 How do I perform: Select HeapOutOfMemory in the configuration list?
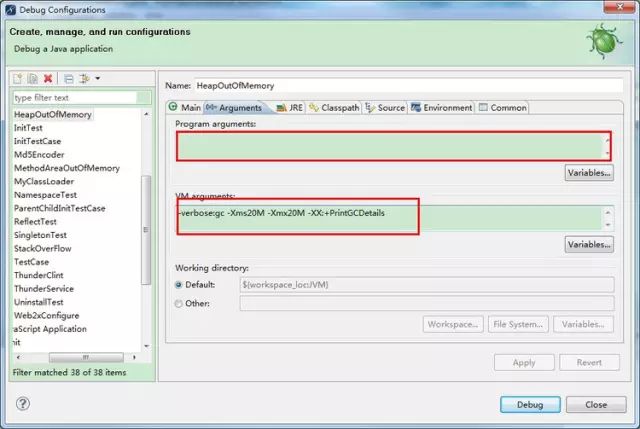pyautogui.click(x=53, y=115)
